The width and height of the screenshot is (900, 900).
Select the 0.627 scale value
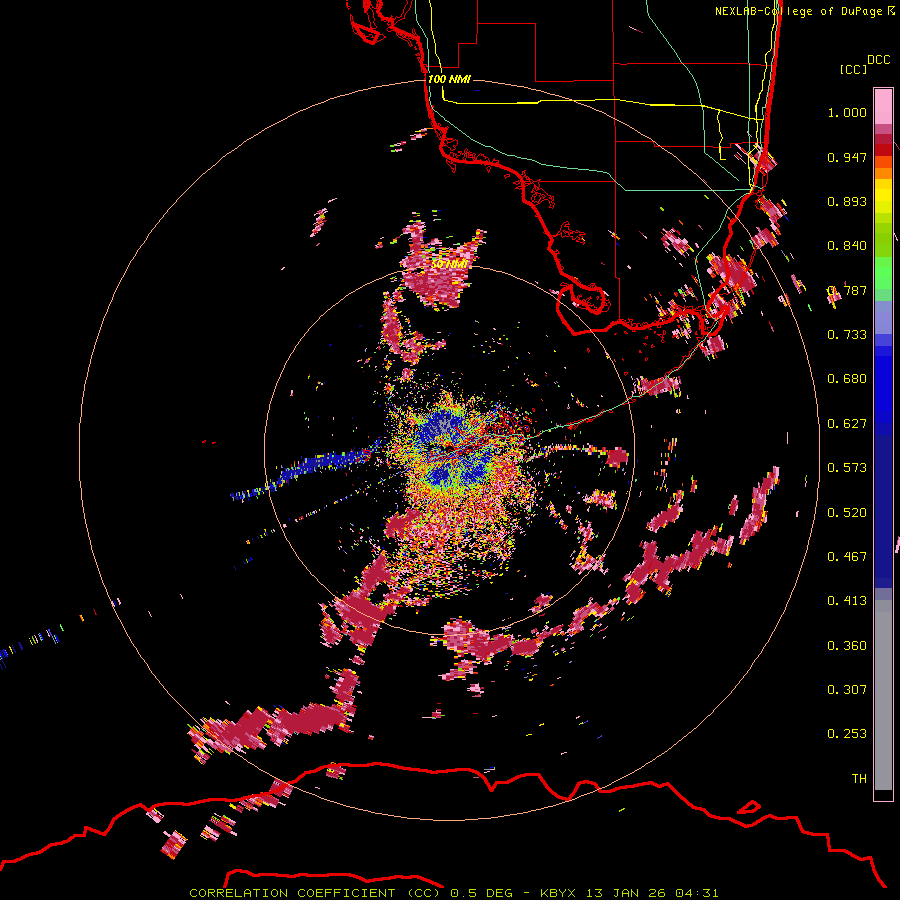point(847,424)
